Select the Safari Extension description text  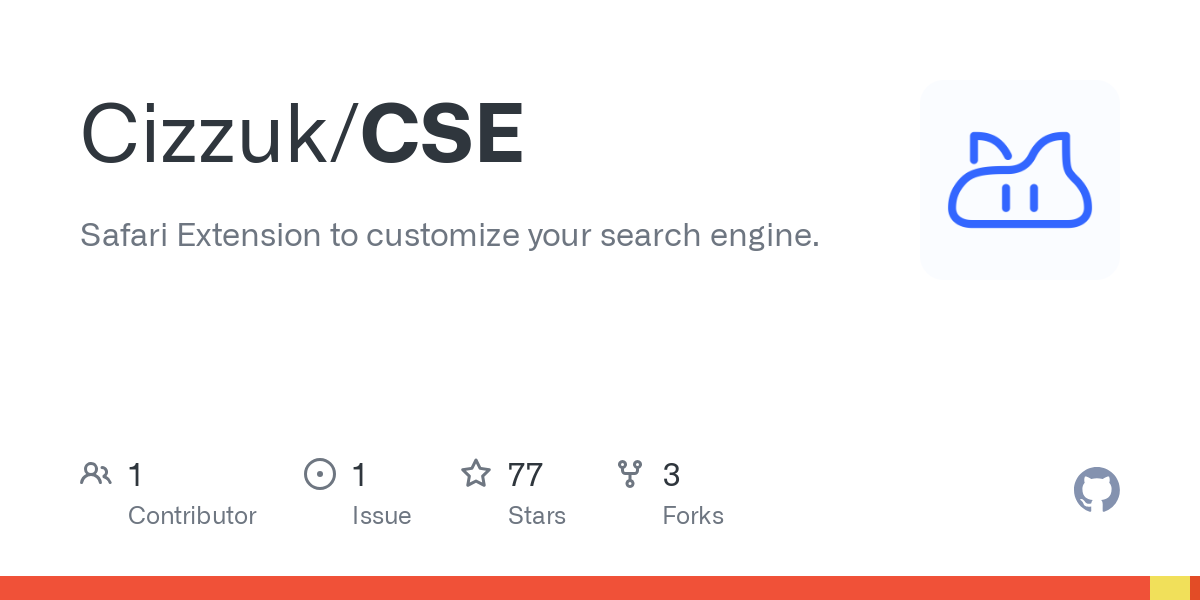[449, 235]
